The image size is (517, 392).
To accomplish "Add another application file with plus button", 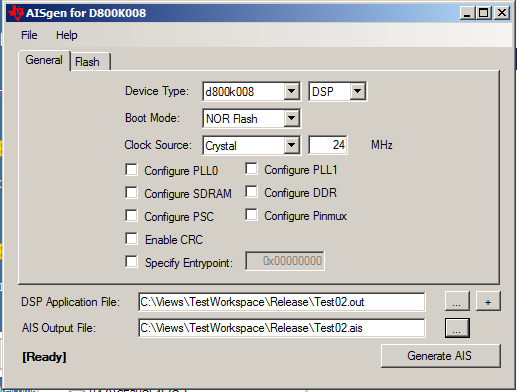I will [488, 301].
